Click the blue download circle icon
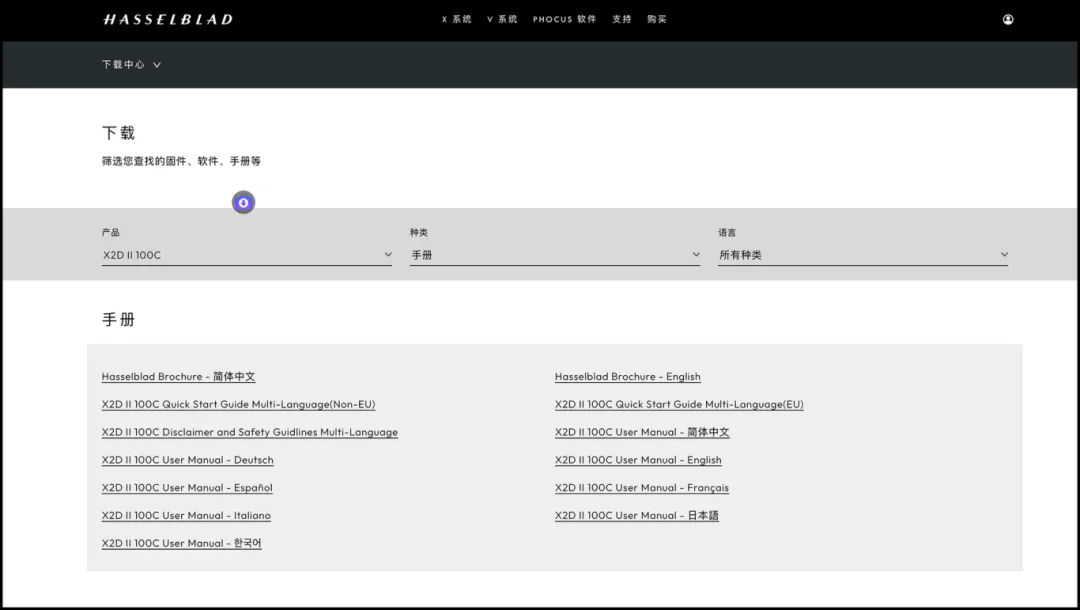 pyautogui.click(x=243, y=202)
